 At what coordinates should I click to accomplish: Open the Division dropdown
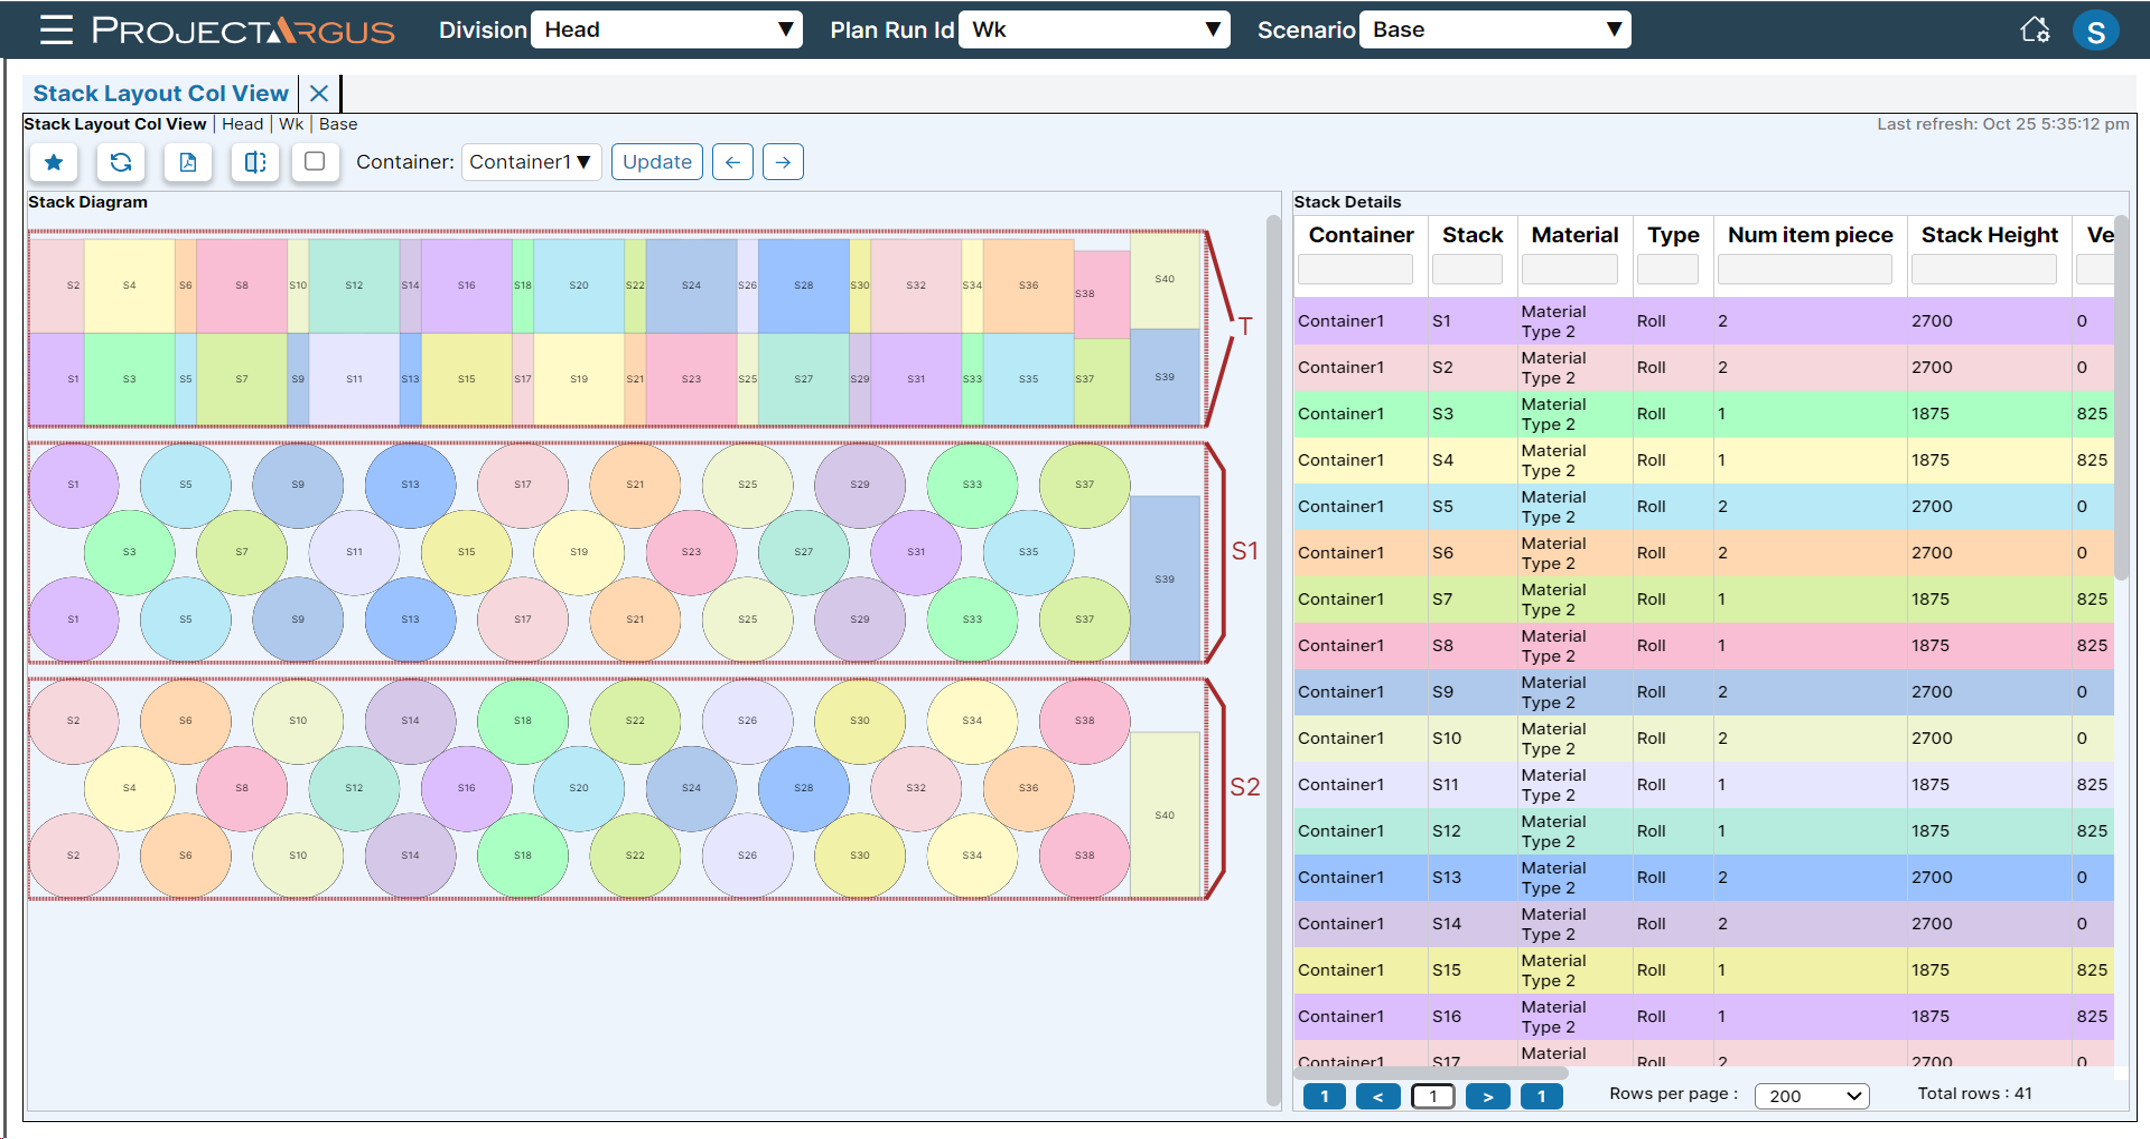point(666,30)
